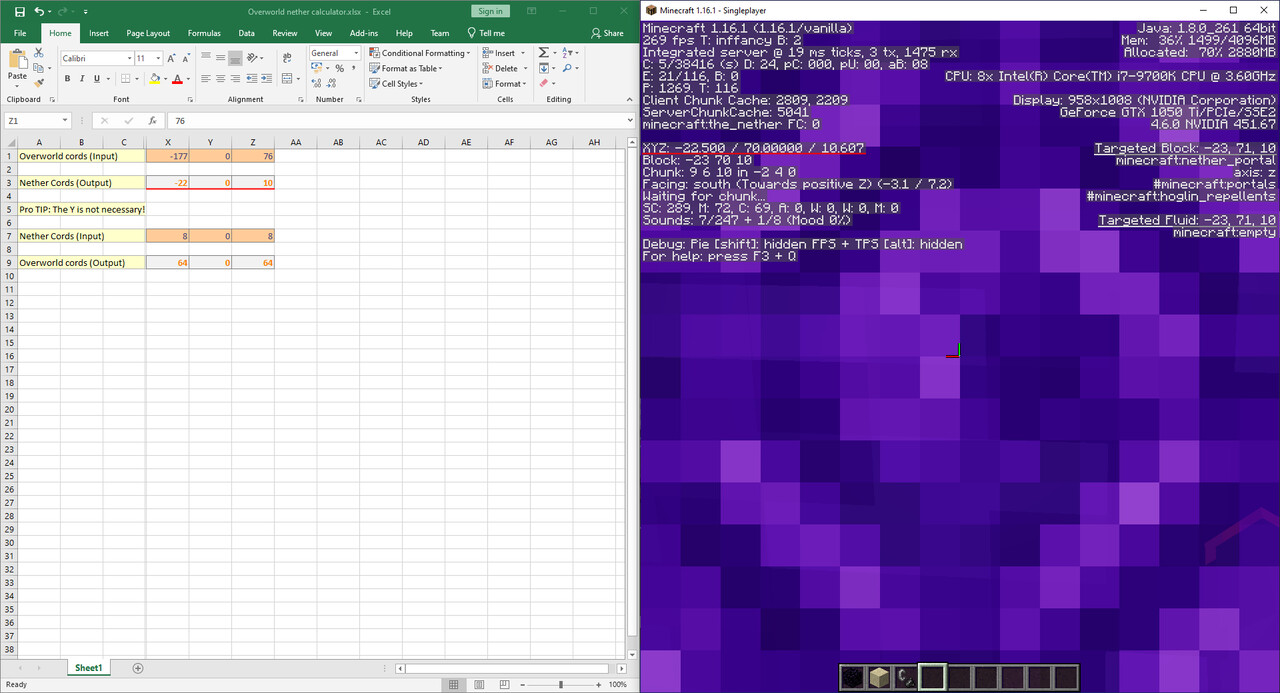Expand the Name Box dropdown
This screenshot has width=1280, height=693.
[x=65, y=120]
